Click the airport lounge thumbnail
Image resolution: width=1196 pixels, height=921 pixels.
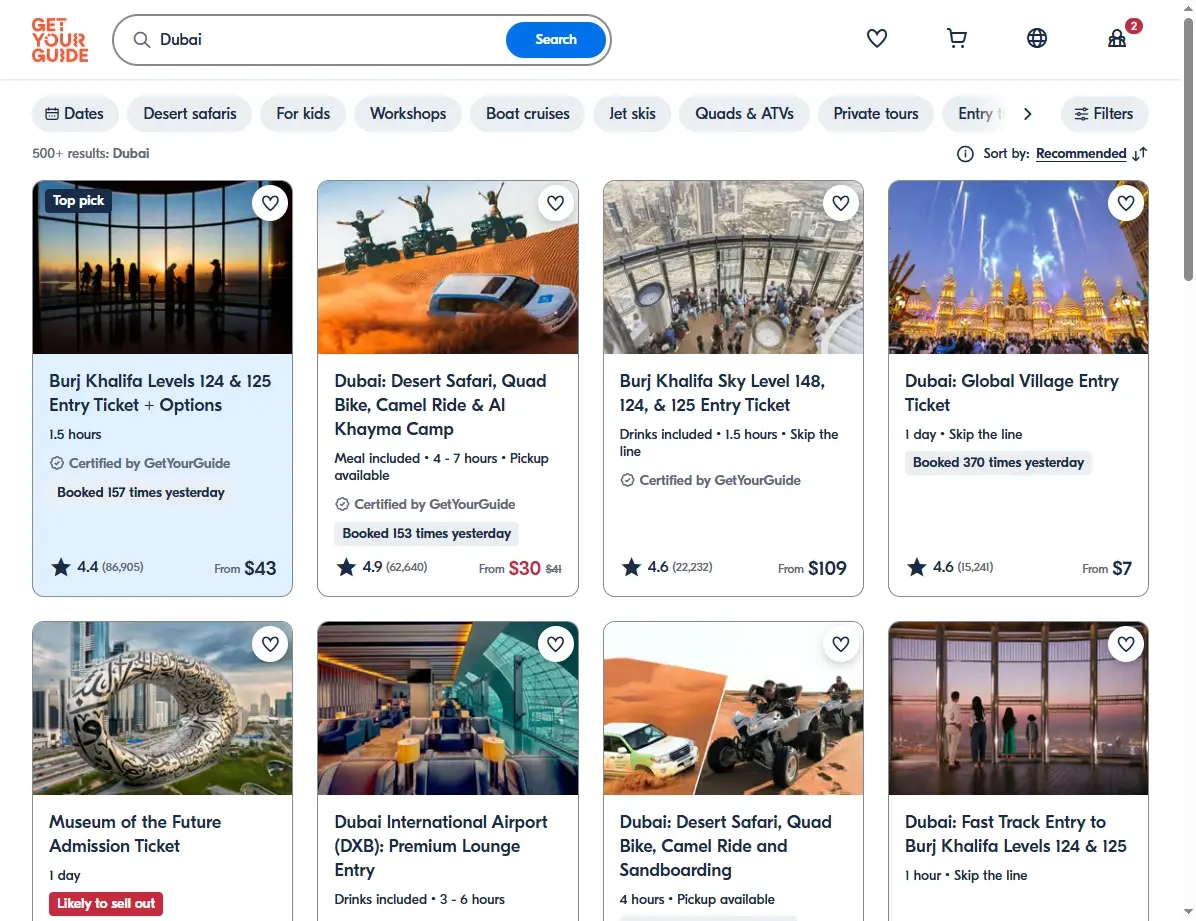(448, 708)
